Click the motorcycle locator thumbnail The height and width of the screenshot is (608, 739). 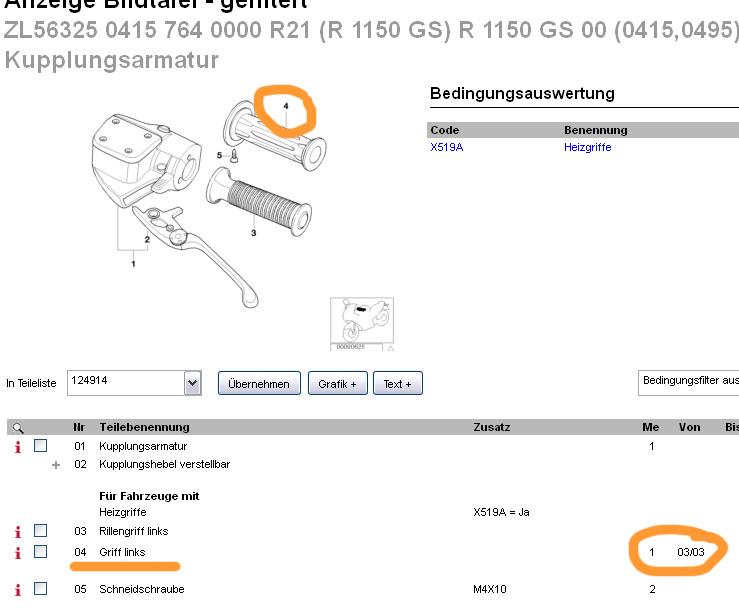tap(362, 324)
